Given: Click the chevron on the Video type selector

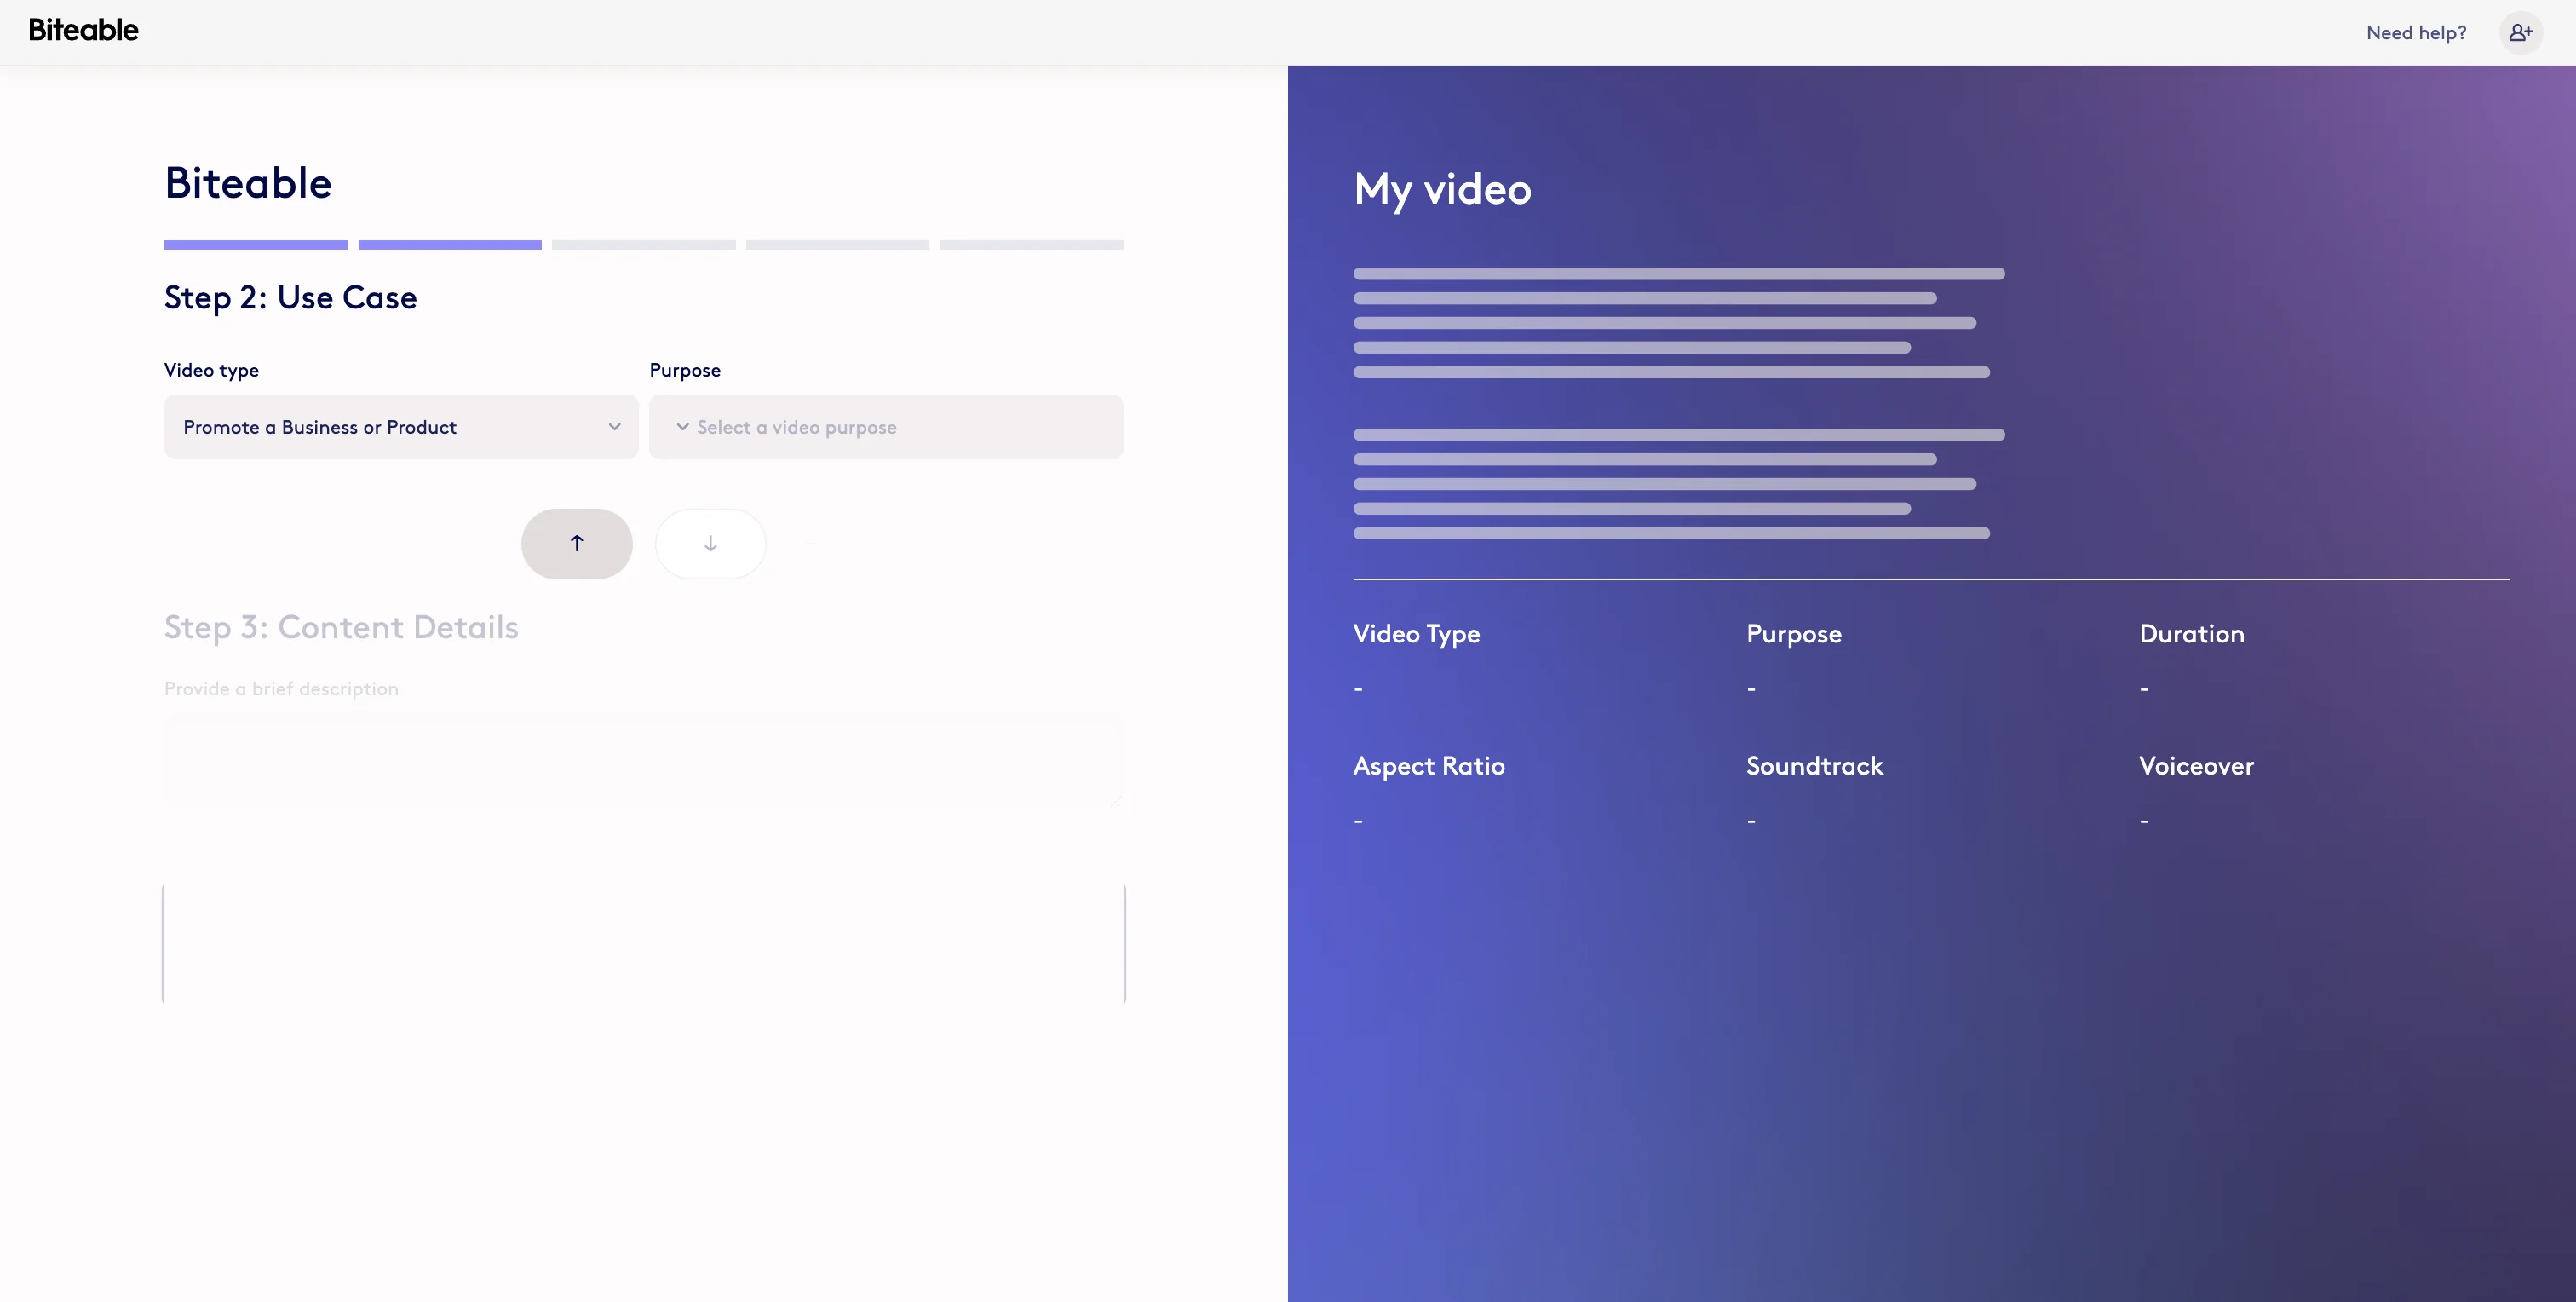Looking at the screenshot, I should pyautogui.click(x=613, y=426).
